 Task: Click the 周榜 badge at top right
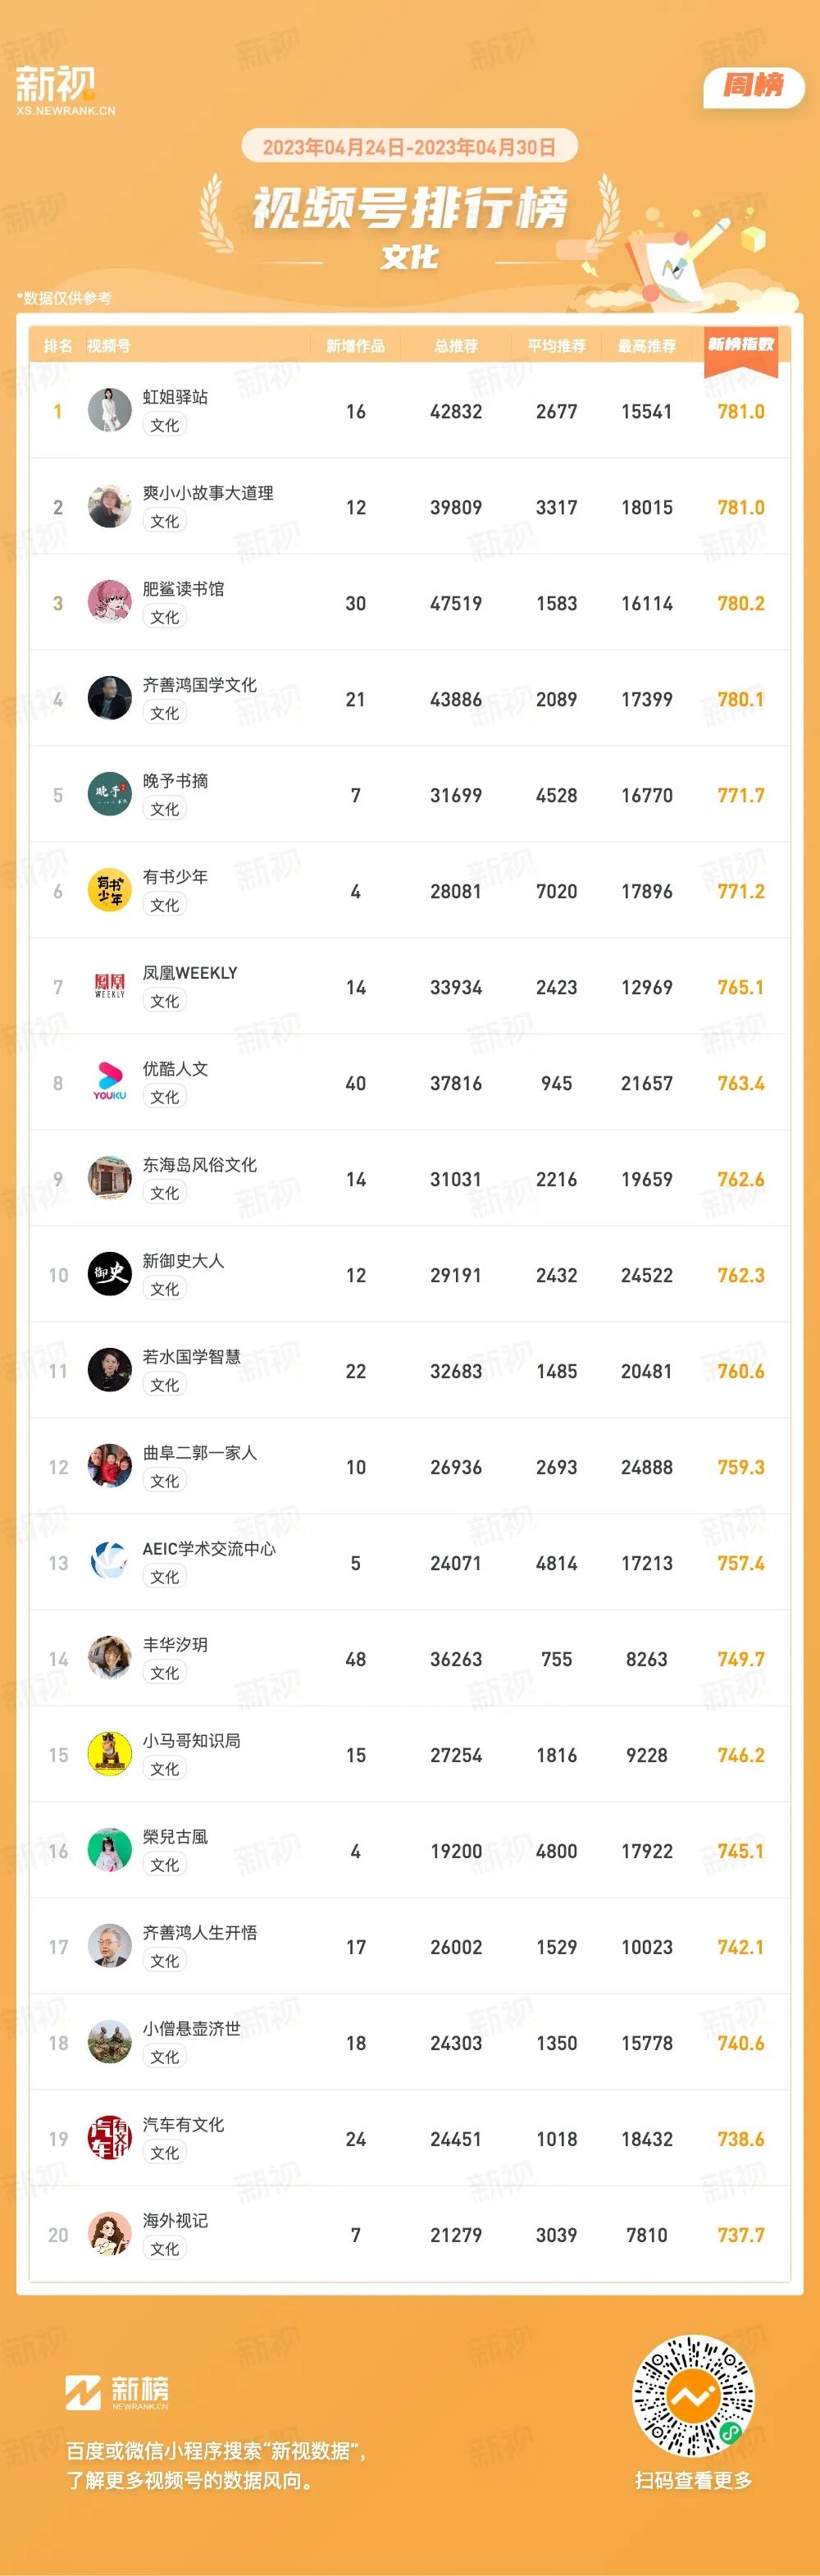pyautogui.click(x=754, y=86)
